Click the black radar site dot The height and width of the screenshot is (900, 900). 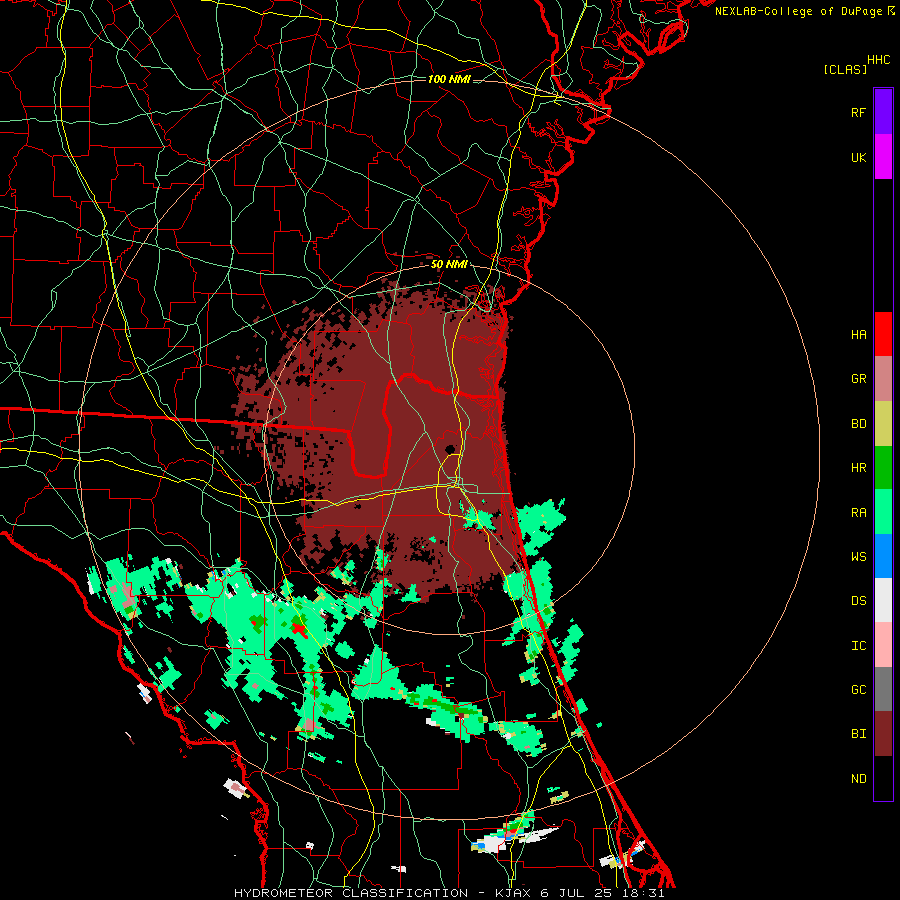tap(450, 448)
